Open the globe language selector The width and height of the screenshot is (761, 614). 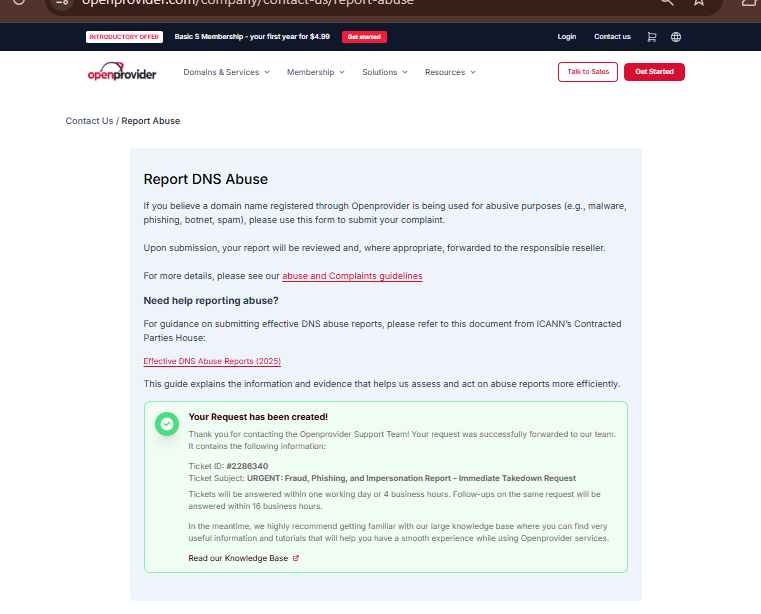(676, 37)
